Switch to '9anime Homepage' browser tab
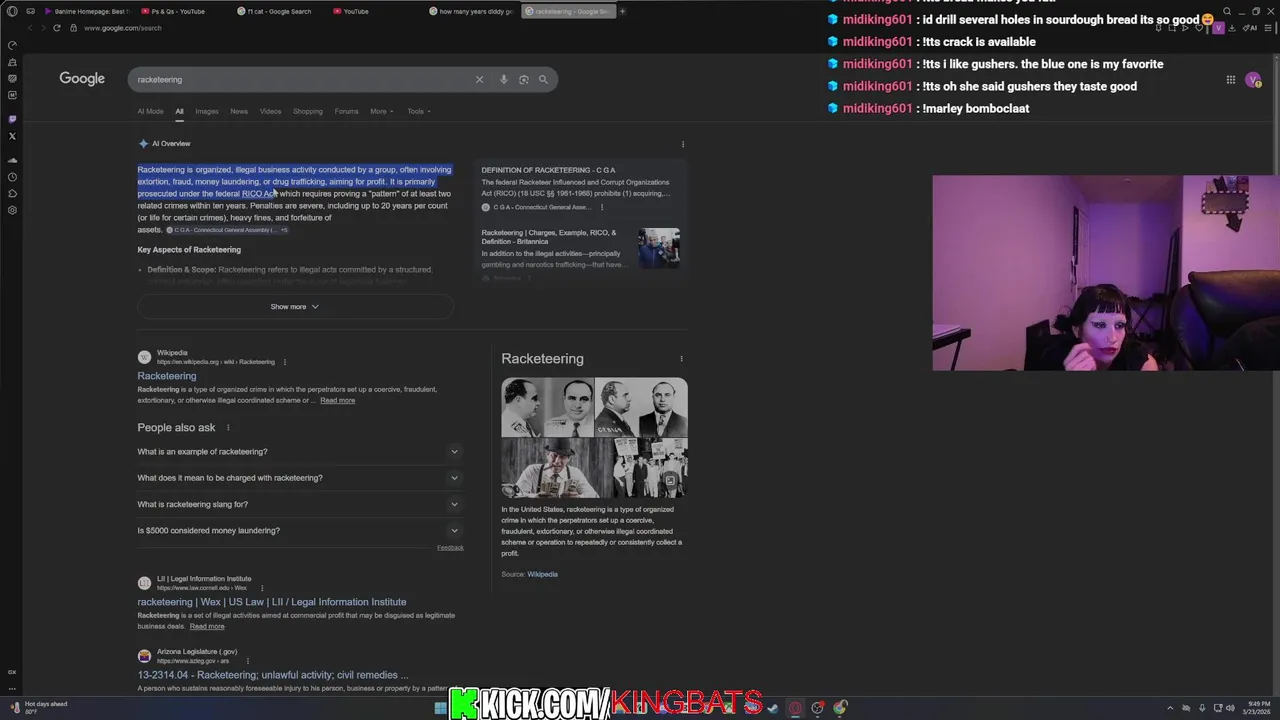 (x=87, y=11)
